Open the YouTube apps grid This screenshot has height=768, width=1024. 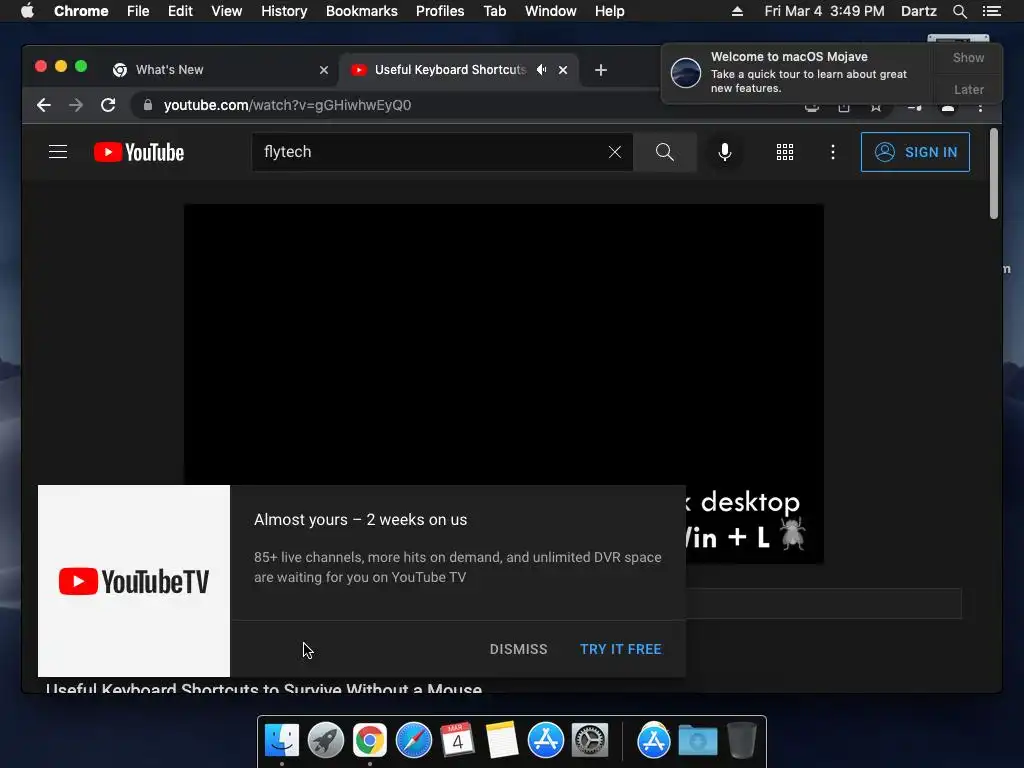coord(785,152)
